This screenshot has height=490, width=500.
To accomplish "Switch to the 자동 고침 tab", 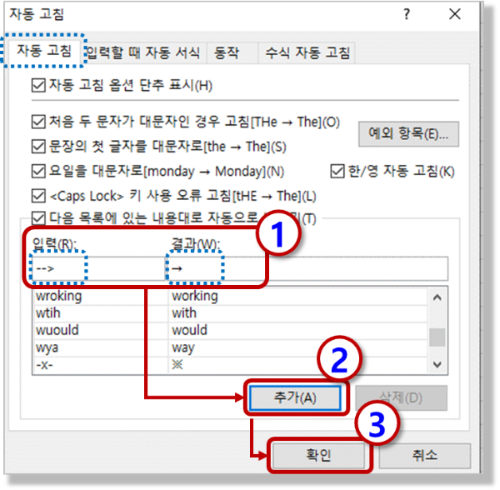I will pyautogui.click(x=44, y=51).
